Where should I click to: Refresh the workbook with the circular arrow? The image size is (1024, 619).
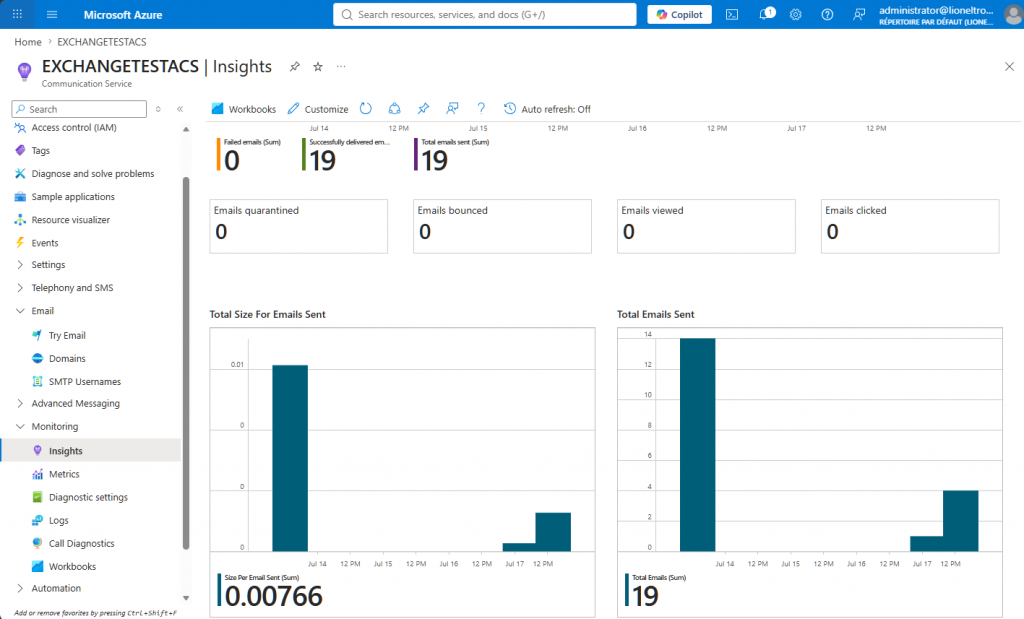tap(366, 108)
